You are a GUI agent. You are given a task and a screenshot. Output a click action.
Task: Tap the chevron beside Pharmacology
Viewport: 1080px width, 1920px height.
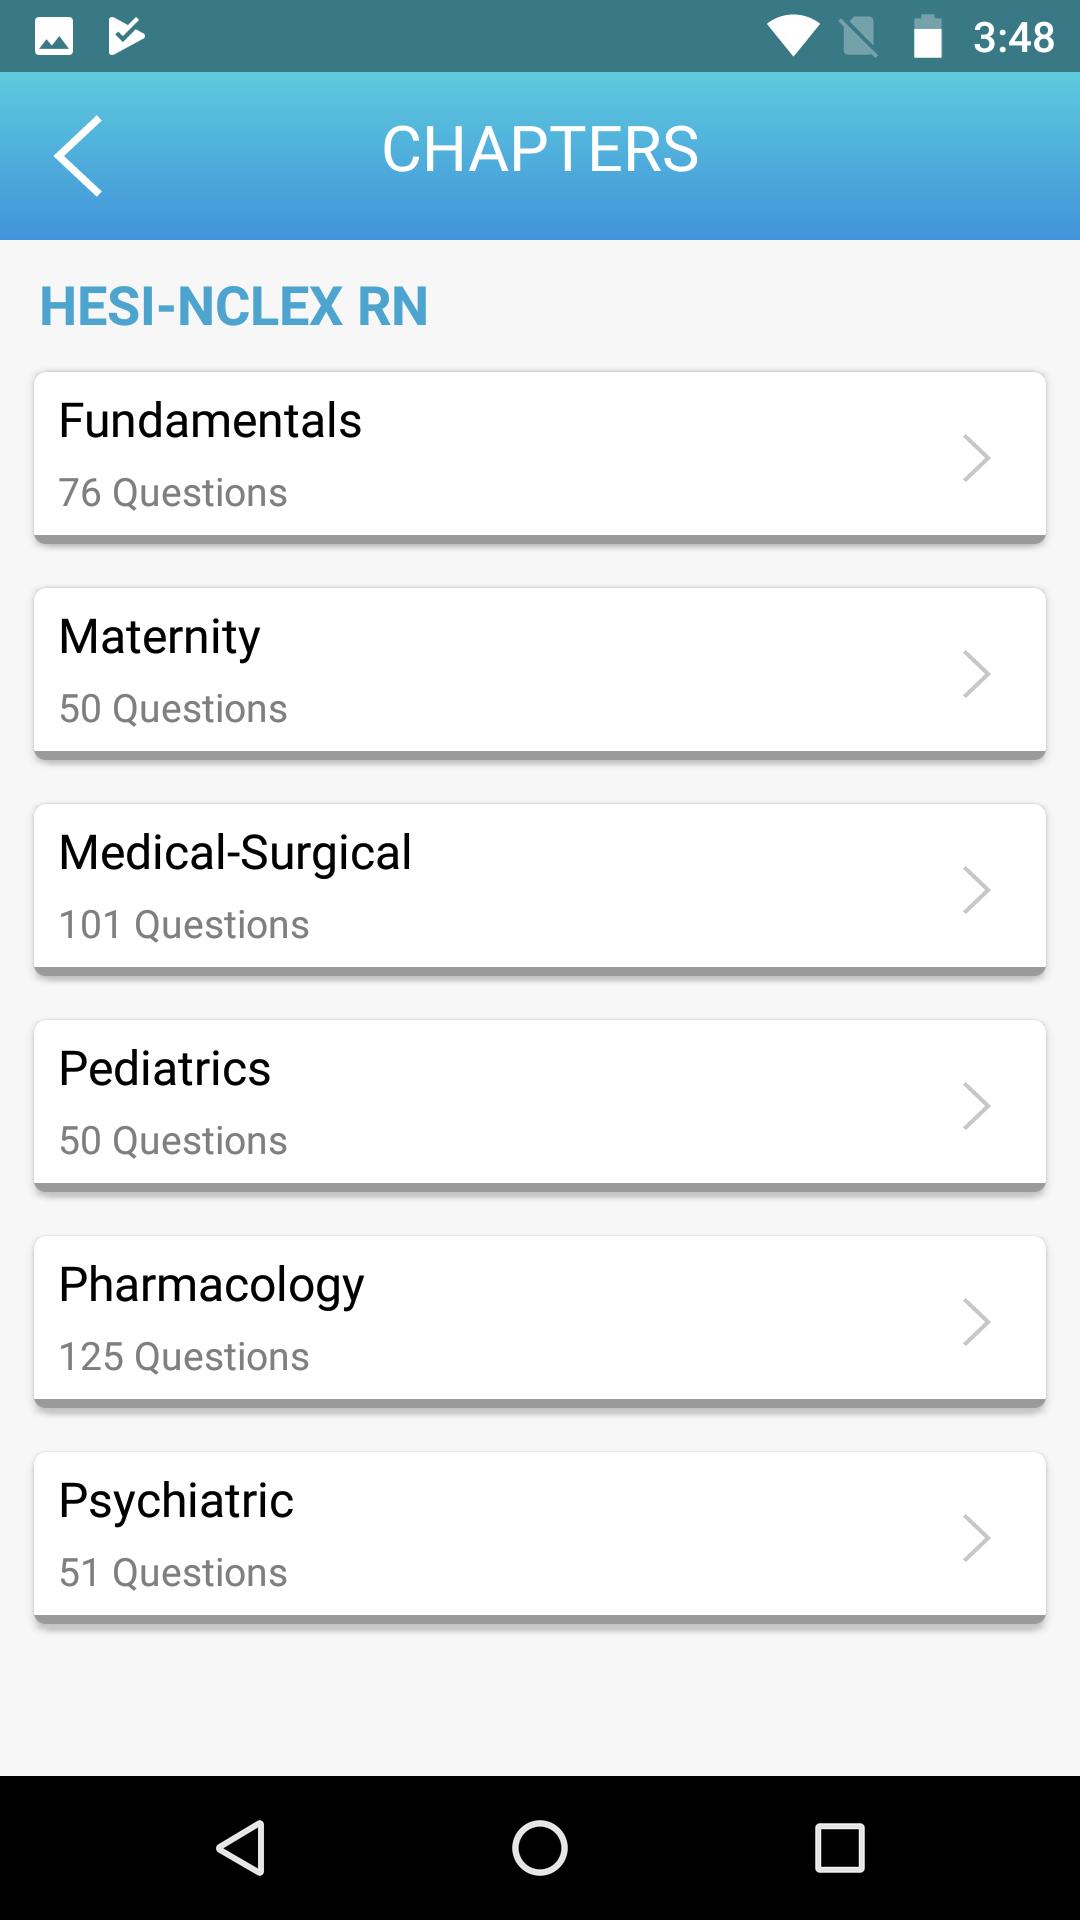[x=976, y=1322]
